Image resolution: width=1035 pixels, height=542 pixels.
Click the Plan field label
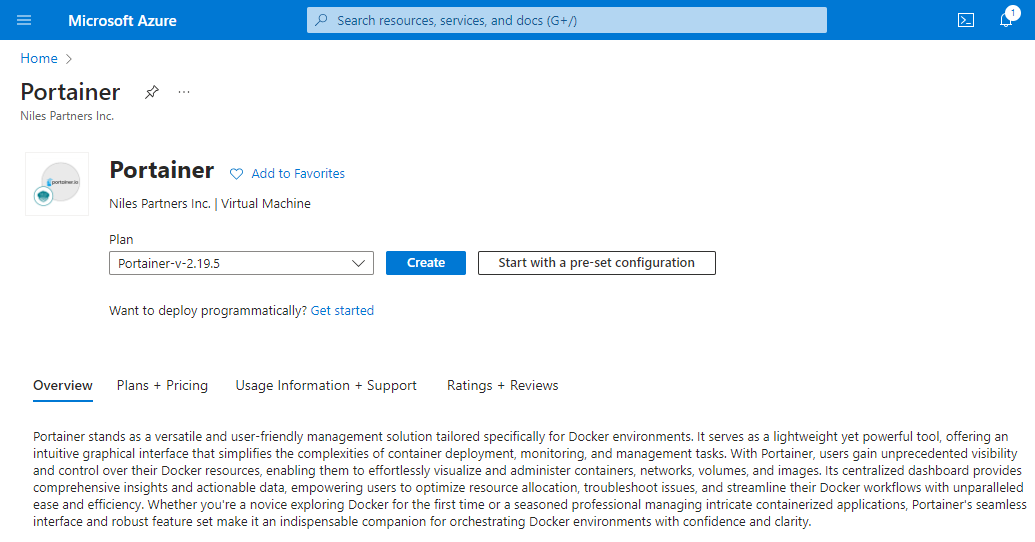[121, 239]
